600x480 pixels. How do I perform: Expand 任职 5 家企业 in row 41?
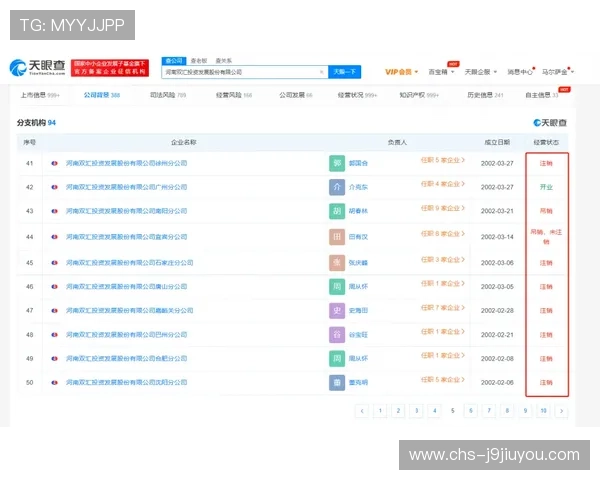(x=443, y=160)
